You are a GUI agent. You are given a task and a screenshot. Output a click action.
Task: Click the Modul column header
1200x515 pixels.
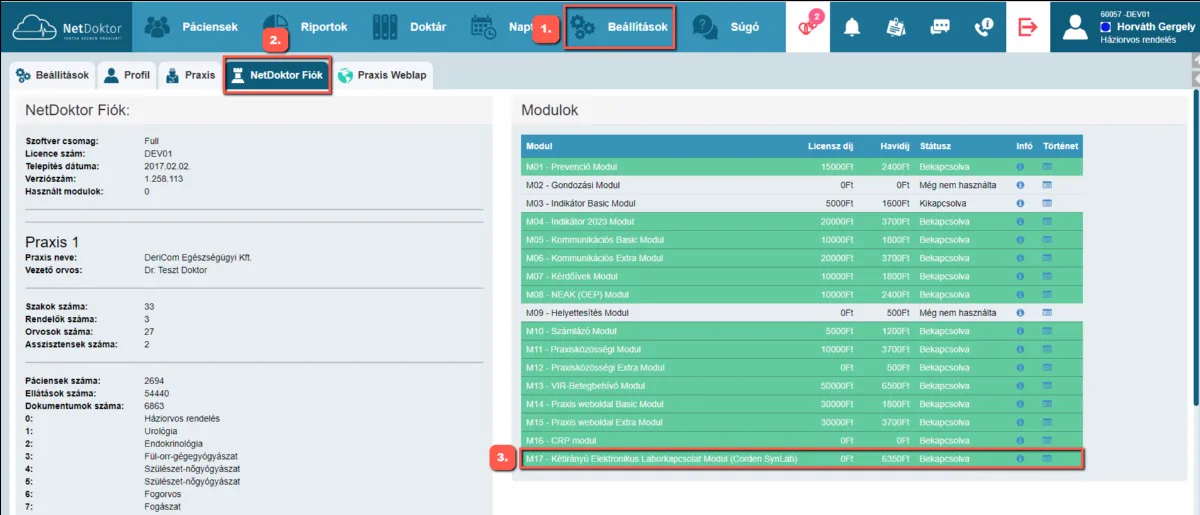540,146
